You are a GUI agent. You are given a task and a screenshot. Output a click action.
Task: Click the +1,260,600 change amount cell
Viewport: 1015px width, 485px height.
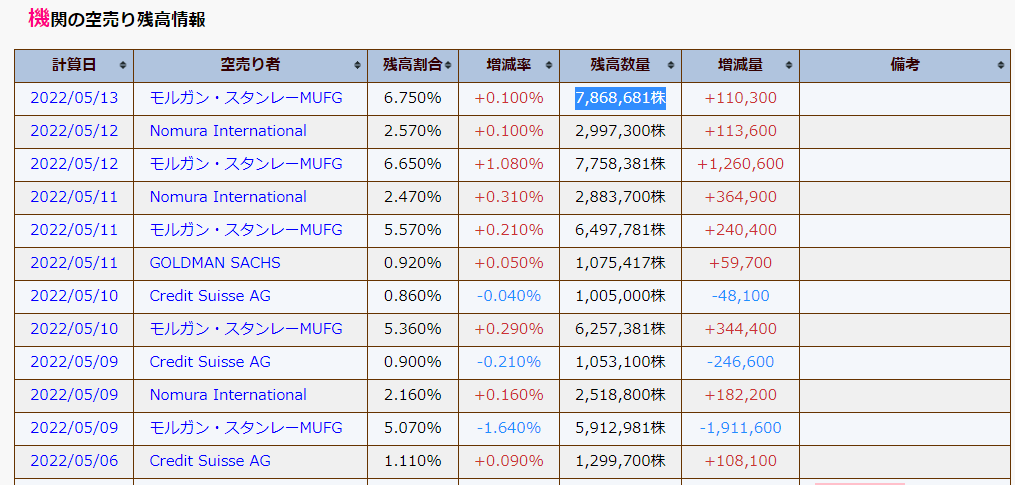pos(740,164)
